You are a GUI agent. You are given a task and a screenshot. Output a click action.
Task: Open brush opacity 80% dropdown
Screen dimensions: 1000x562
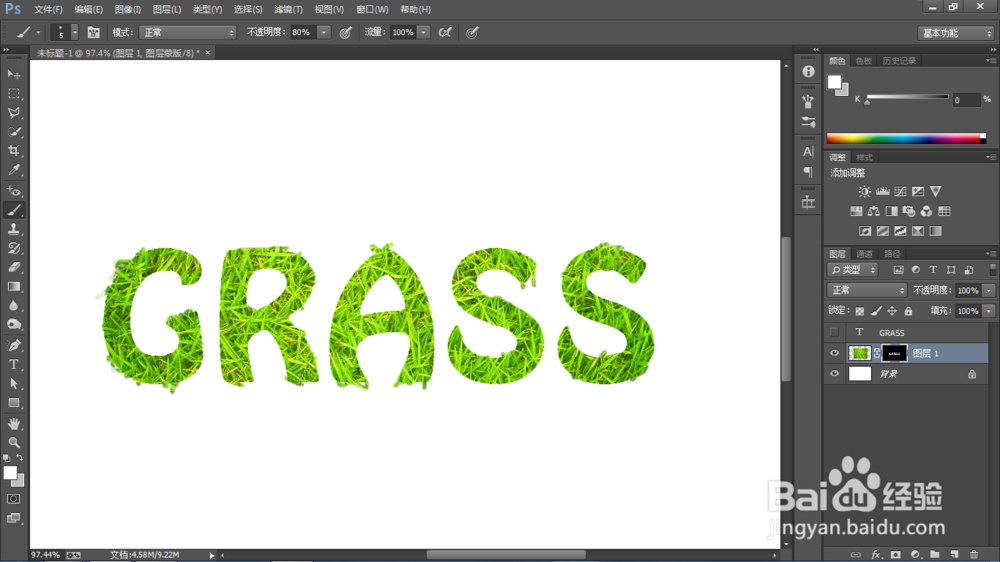pyautogui.click(x=324, y=33)
